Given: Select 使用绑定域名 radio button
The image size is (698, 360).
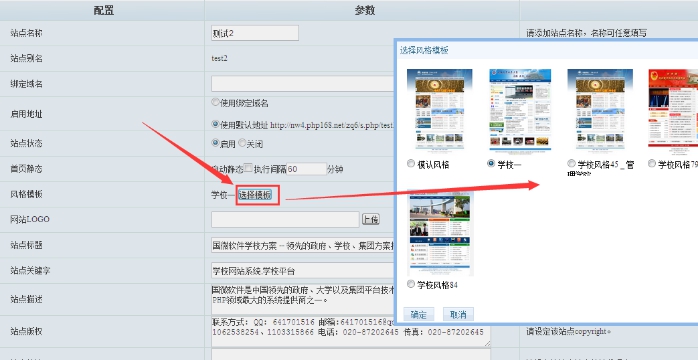Looking at the screenshot, I should click(215, 102).
